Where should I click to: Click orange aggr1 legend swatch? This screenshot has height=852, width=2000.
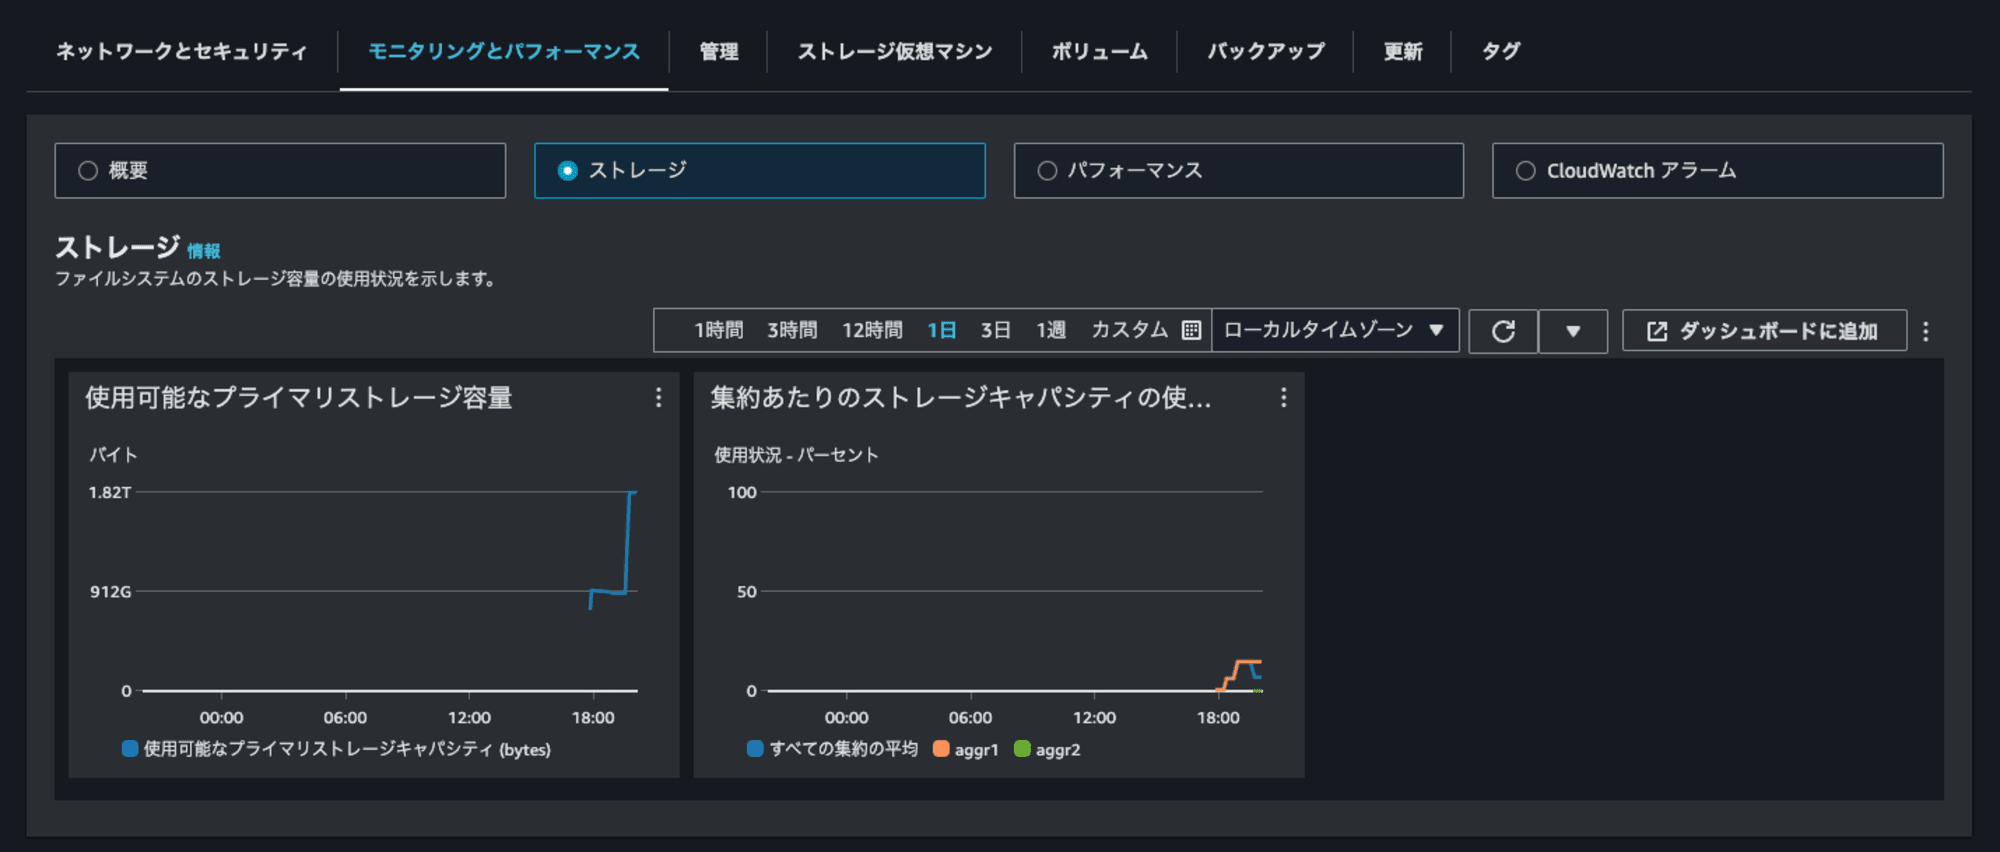[x=941, y=748]
